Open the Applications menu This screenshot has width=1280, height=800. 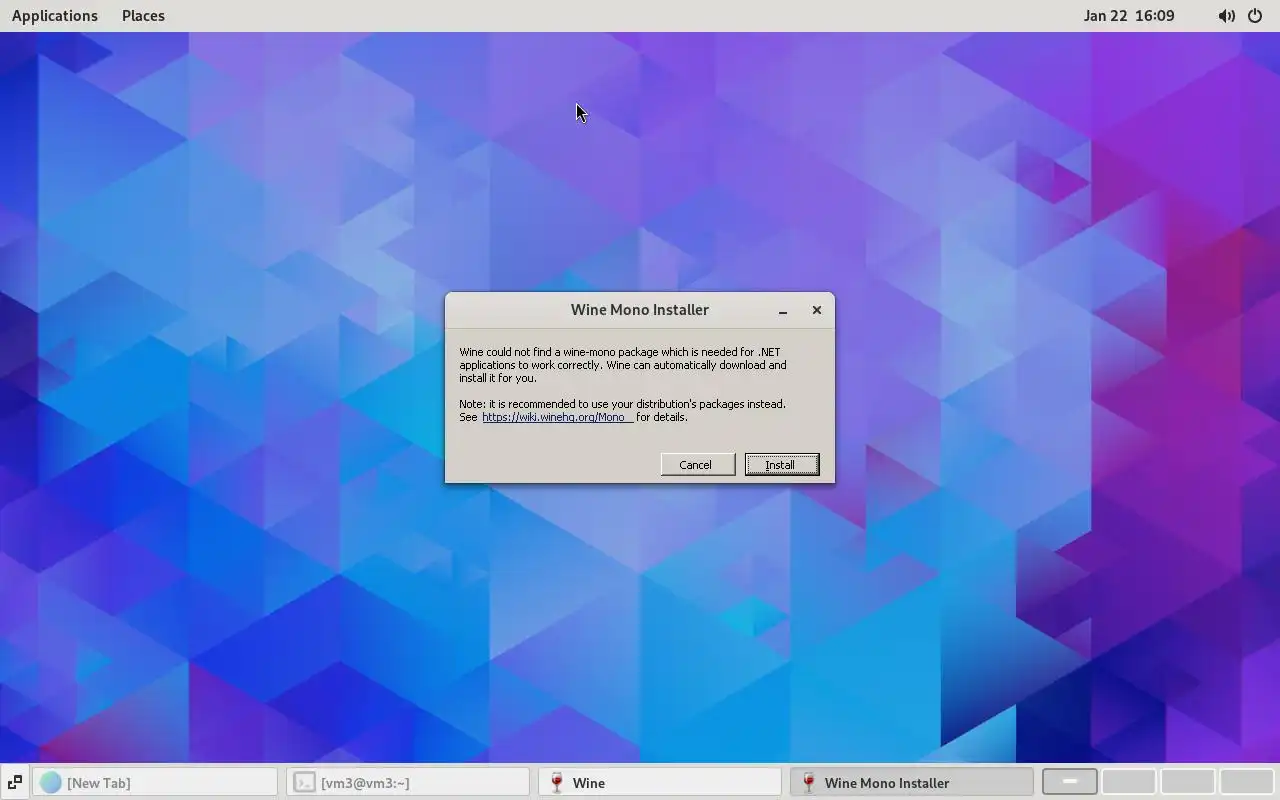(x=55, y=16)
